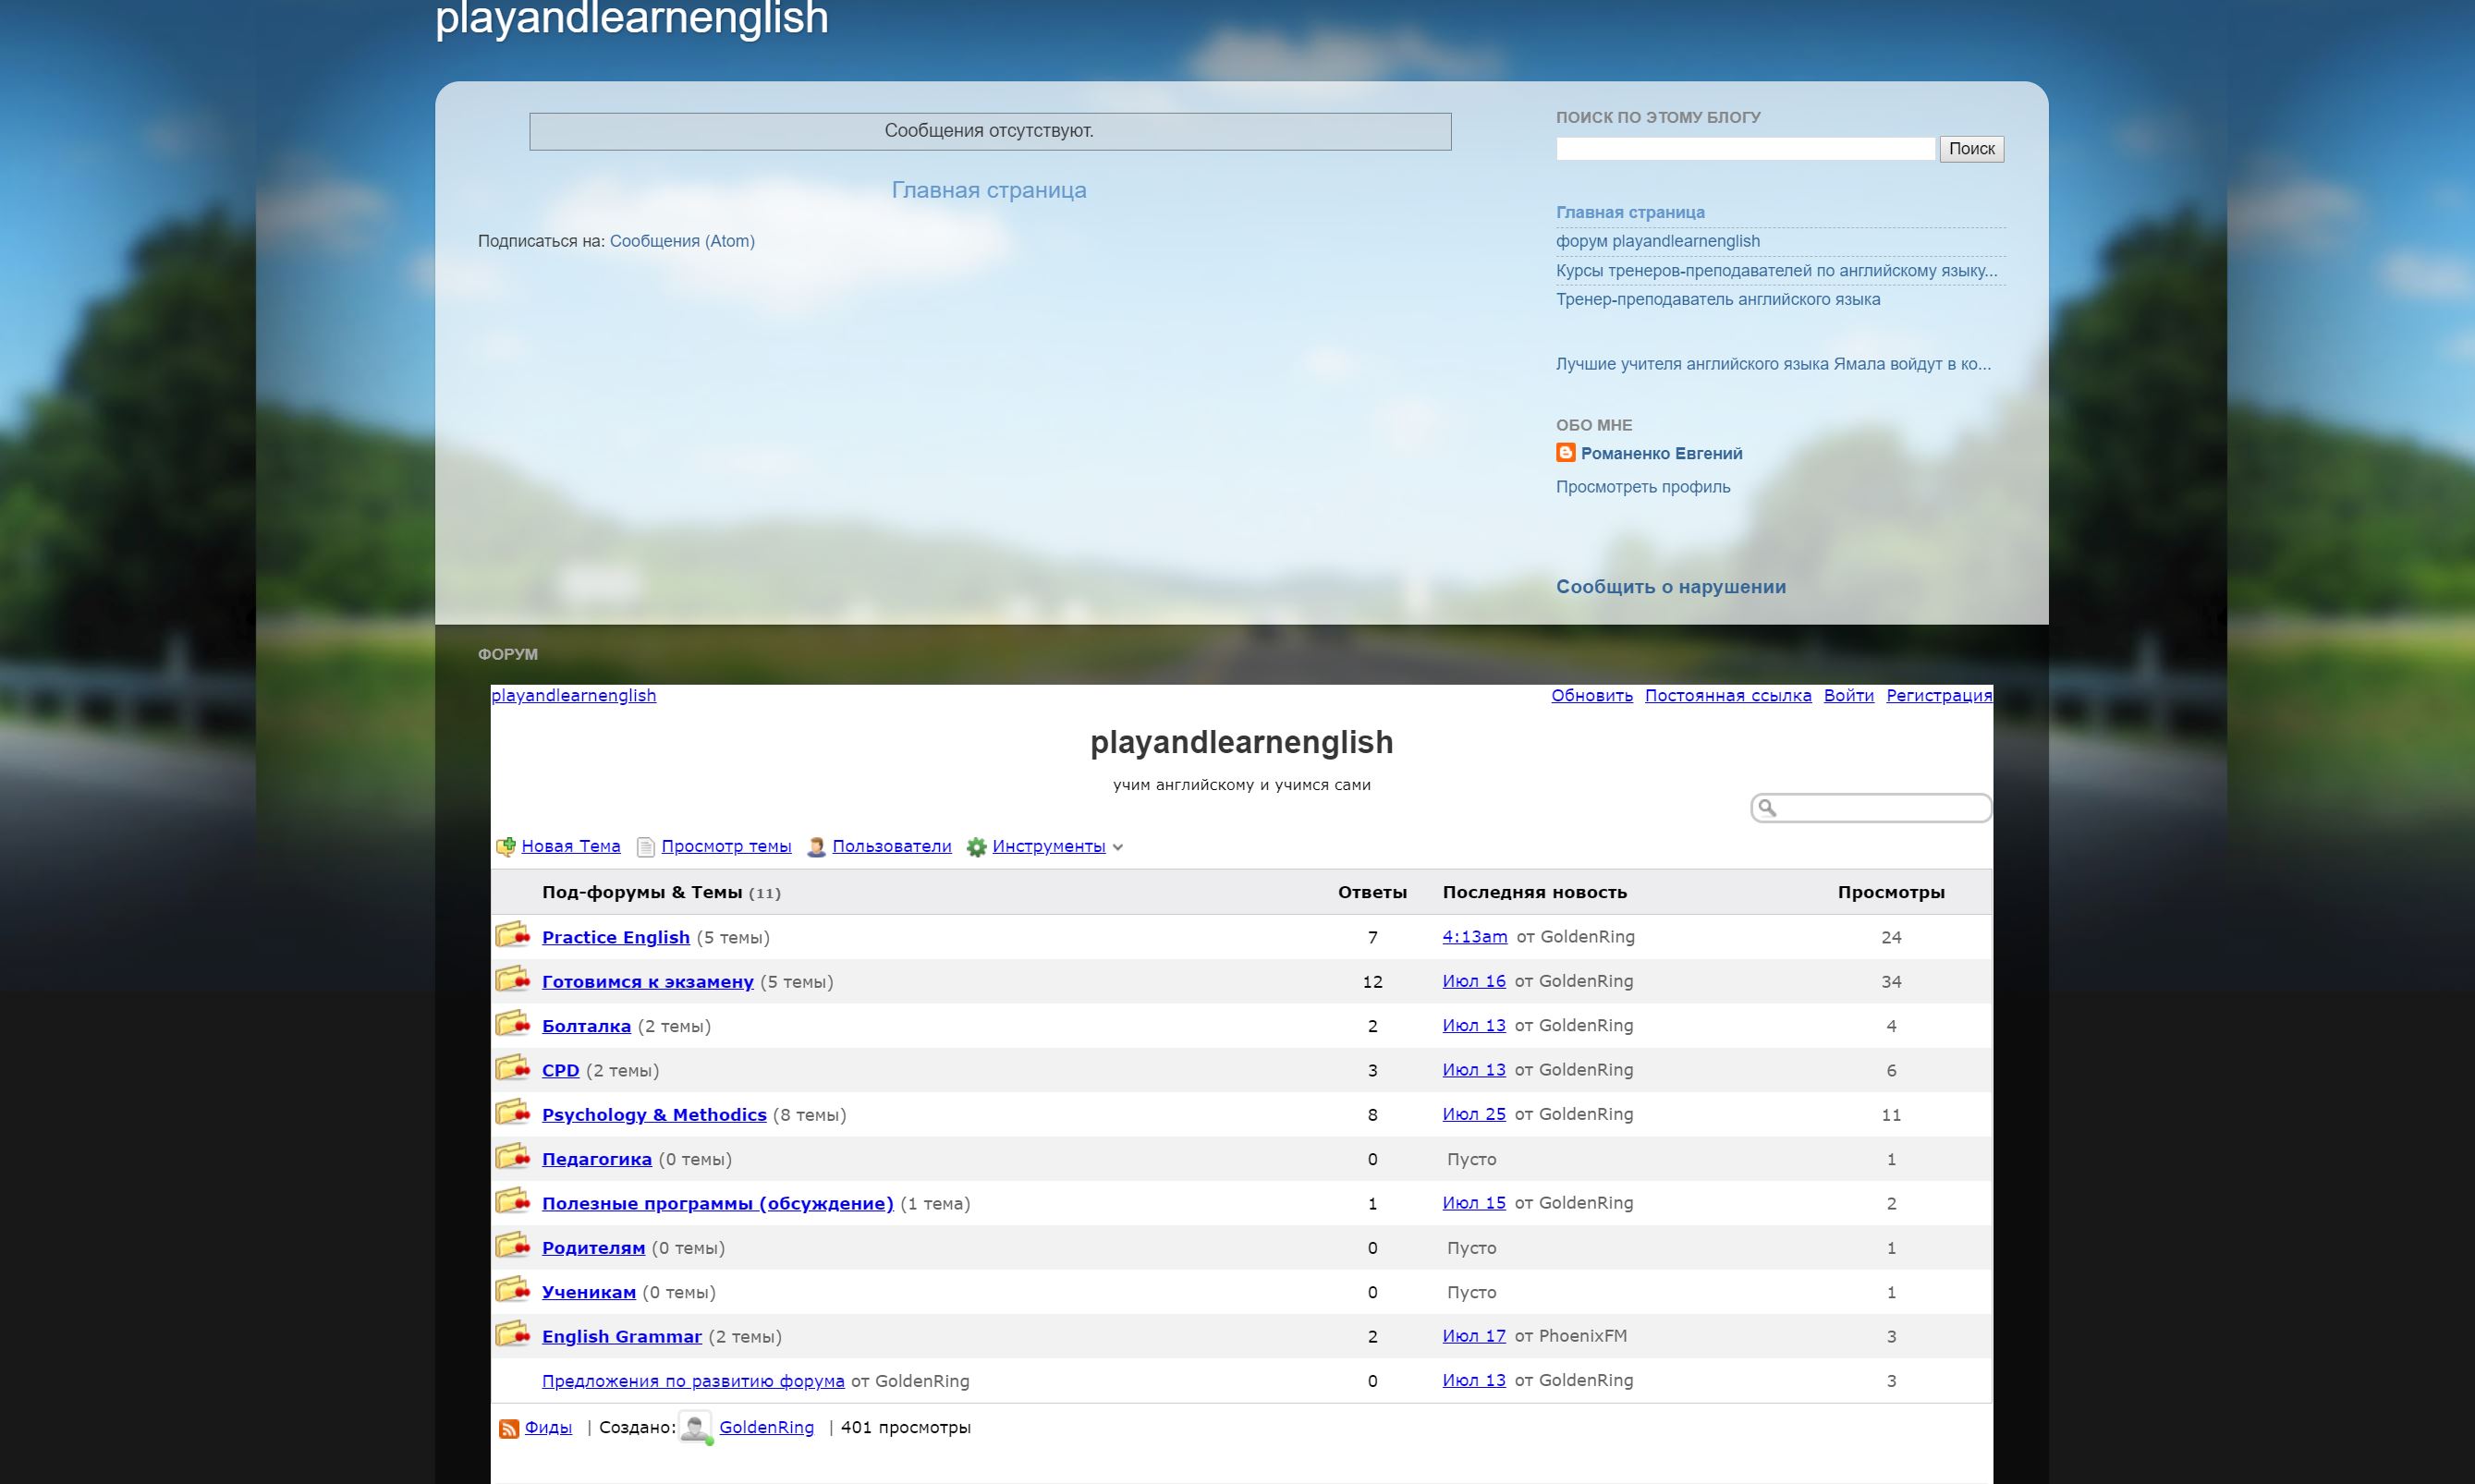The width and height of the screenshot is (2475, 1484).
Task: Click the Инструменты gear icon
Action: pyautogui.click(x=976, y=847)
